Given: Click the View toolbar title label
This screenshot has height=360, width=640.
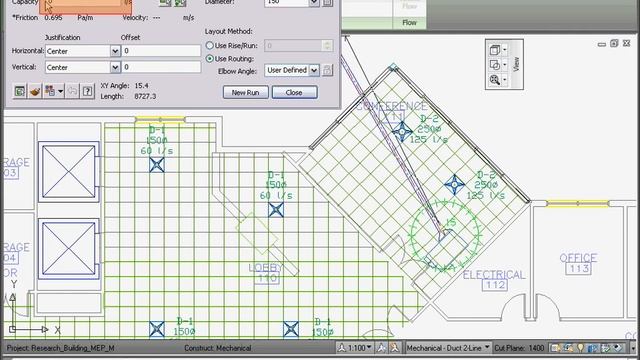Looking at the screenshot, I should (x=516, y=64).
